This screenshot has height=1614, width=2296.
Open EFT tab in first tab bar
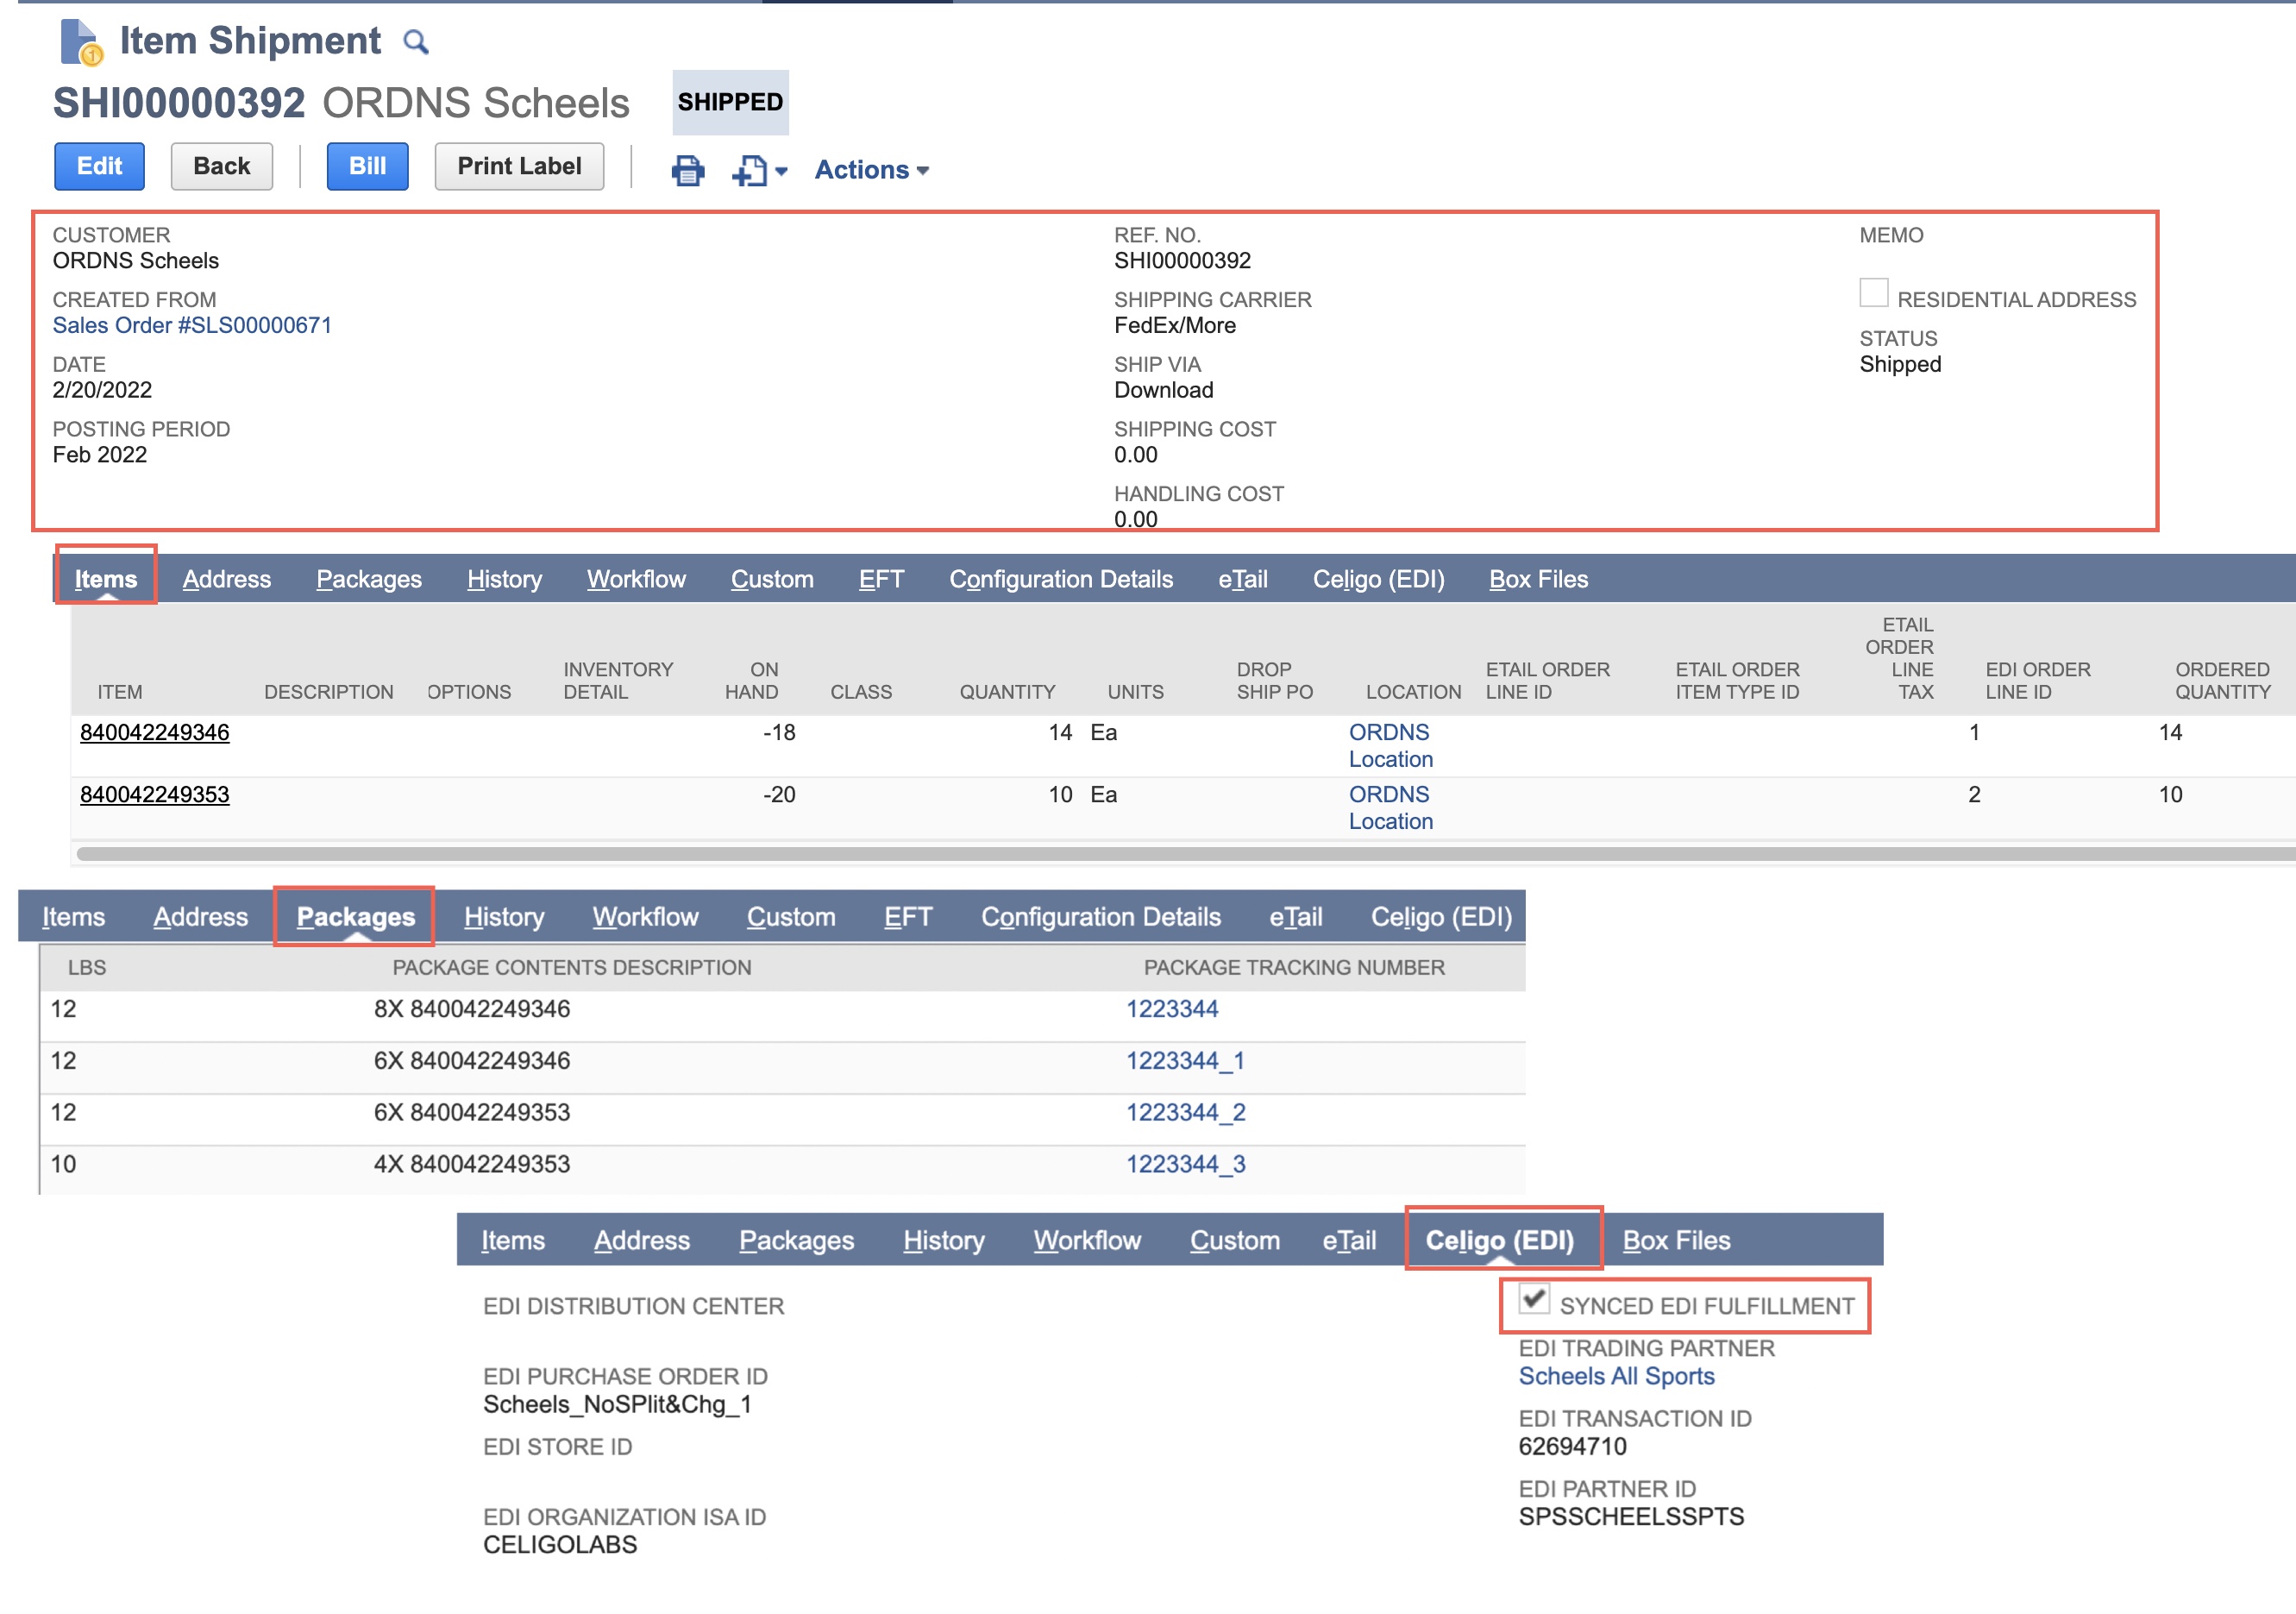point(881,579)
